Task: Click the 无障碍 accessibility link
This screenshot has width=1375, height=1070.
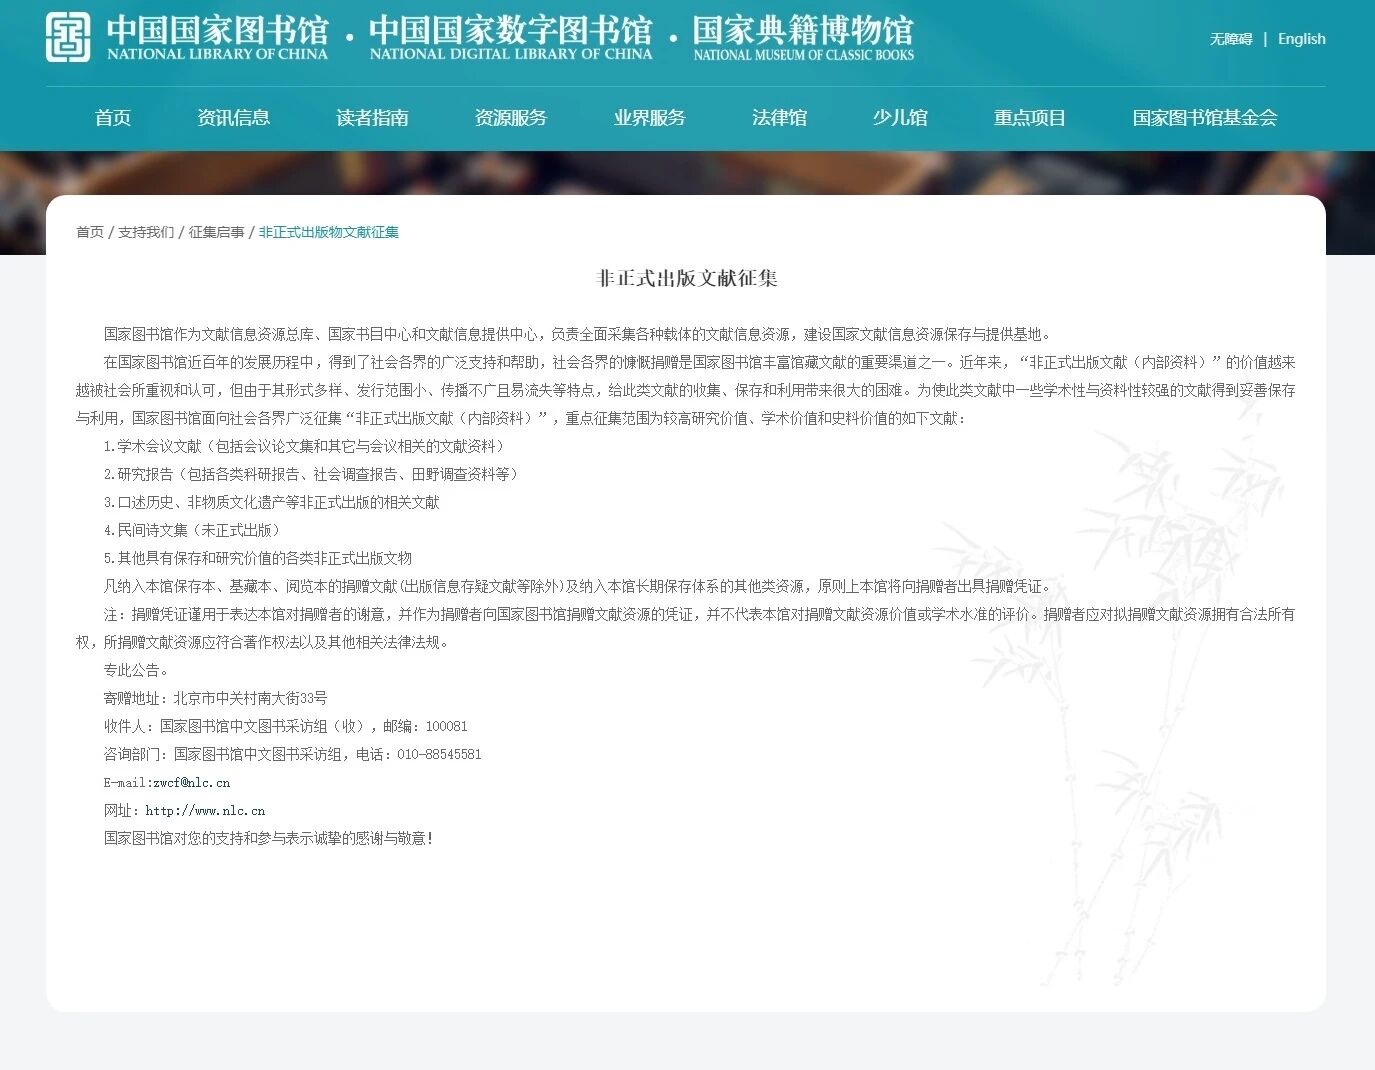Action: click(x=1231, y=39)
